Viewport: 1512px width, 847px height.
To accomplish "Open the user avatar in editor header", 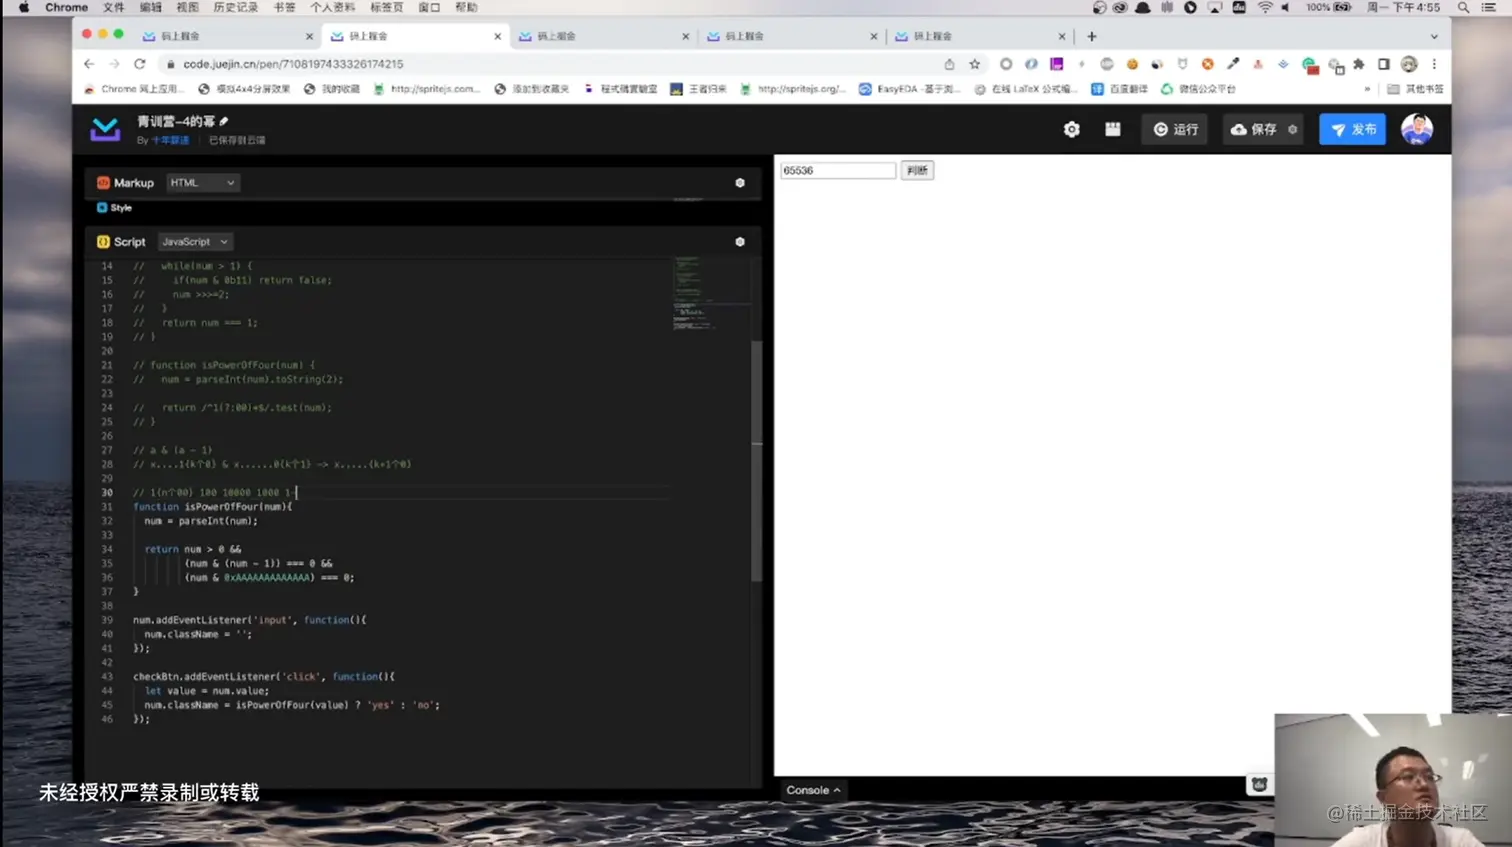I will [1417, 129].
